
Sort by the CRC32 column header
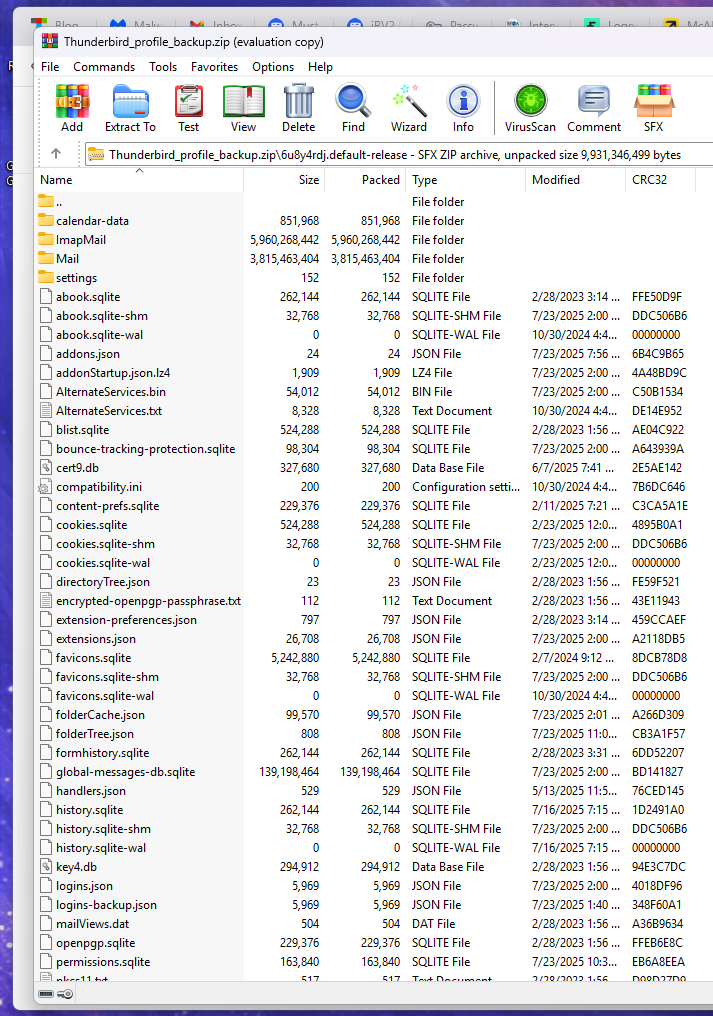(x=660, y=179)
